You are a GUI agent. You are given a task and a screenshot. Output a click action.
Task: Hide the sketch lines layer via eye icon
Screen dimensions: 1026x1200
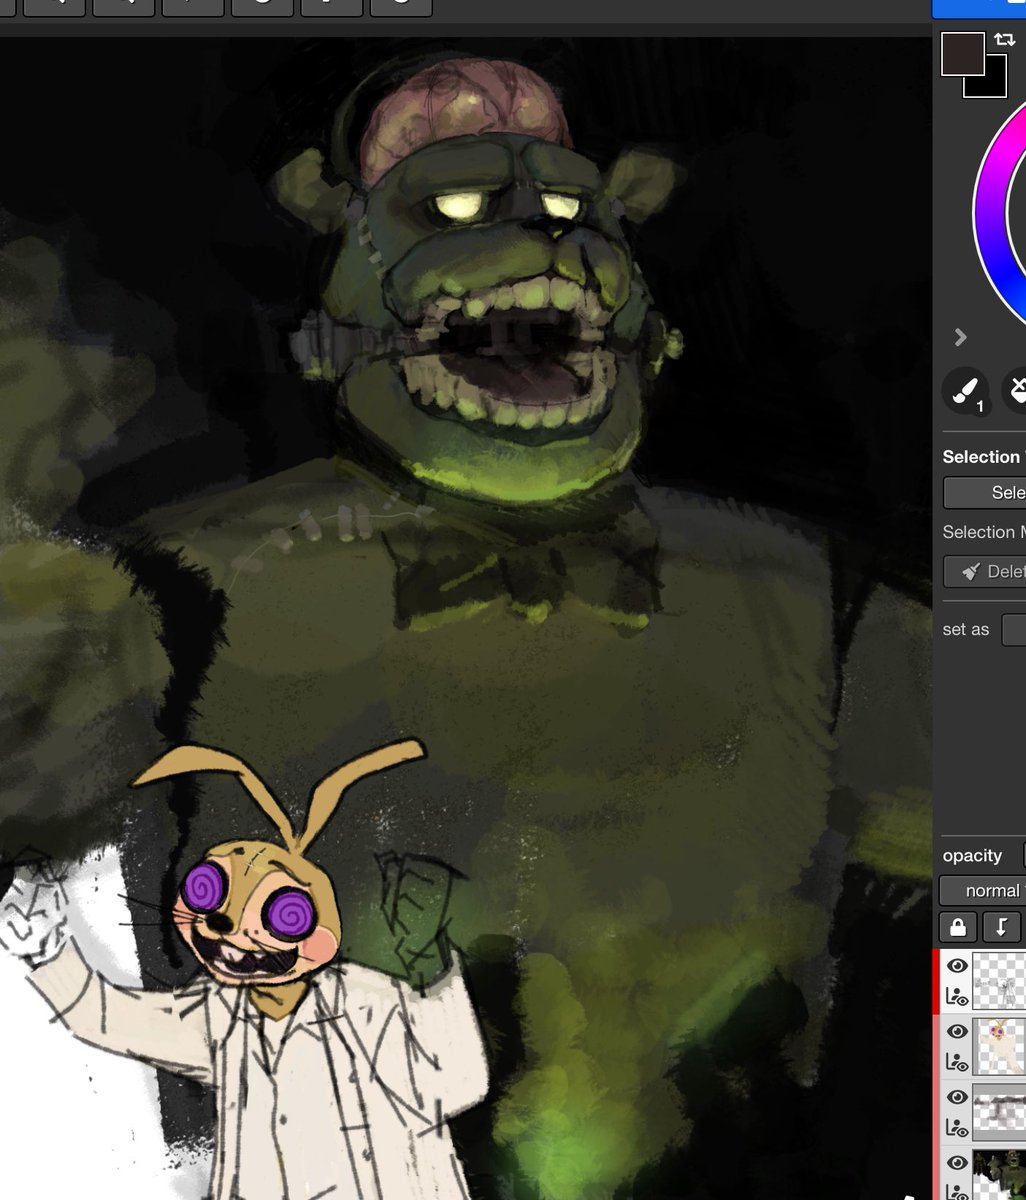(x=957, y=966)
